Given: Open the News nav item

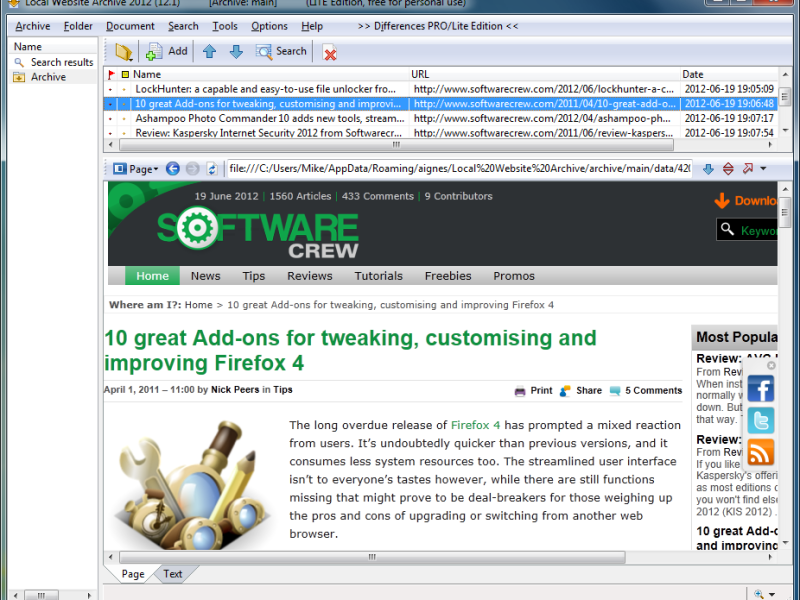Looking at the screenshot, I should click(206, 276).
